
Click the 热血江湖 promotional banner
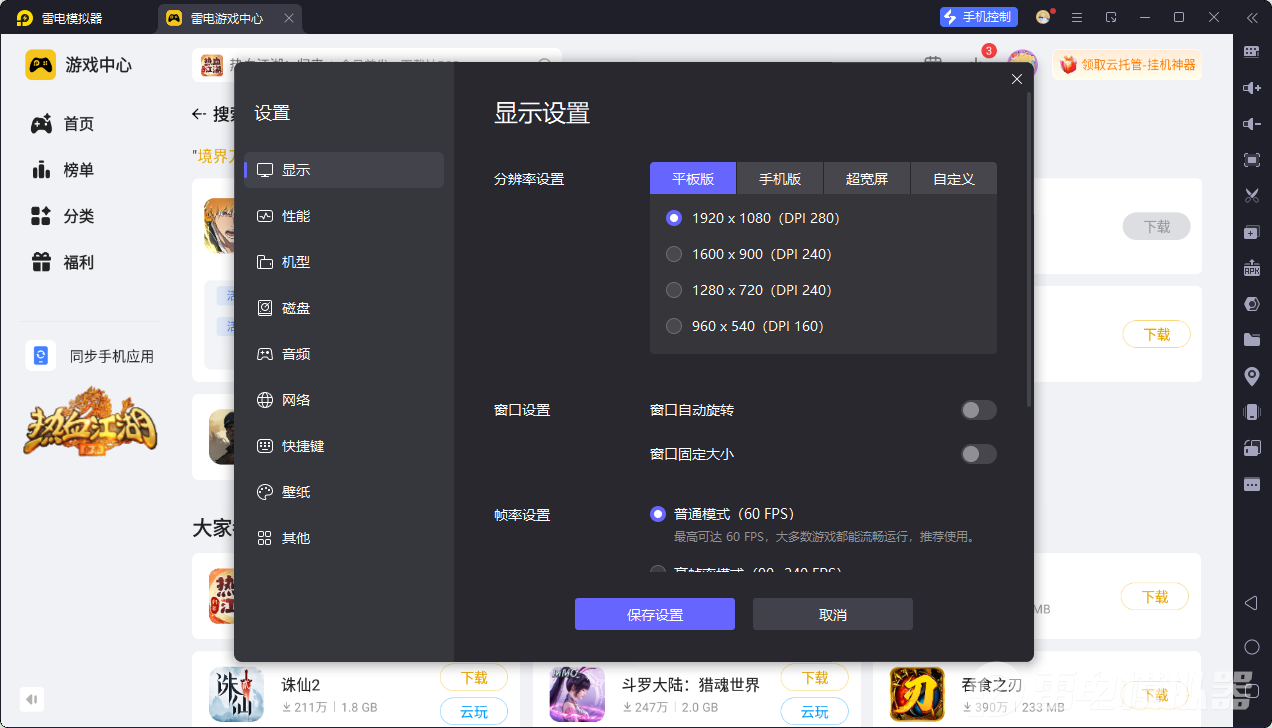click(89, 425)
